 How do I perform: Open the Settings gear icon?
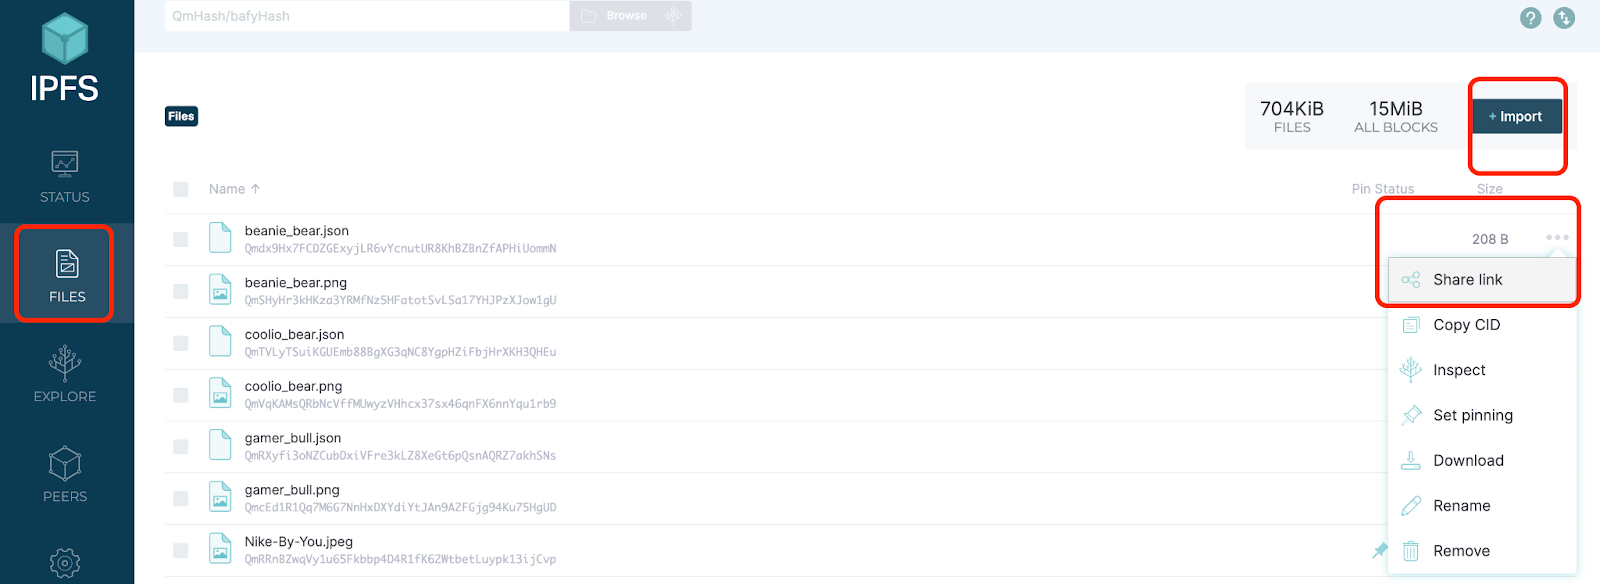click(65, 563)
